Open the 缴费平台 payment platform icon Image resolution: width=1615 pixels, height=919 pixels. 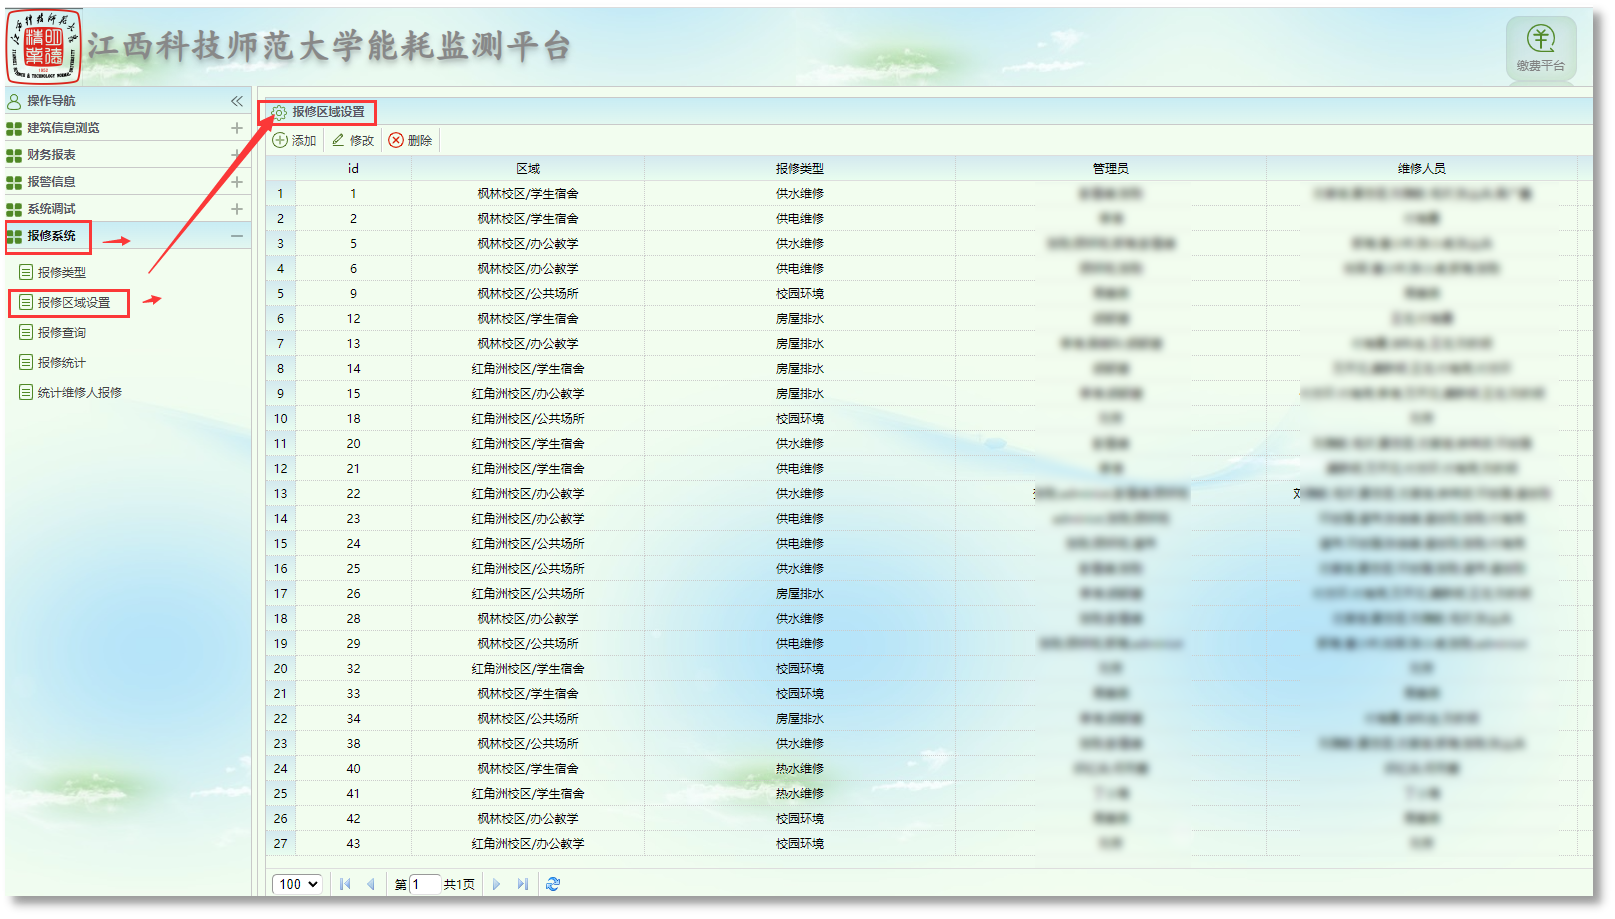tap(1540, 48)
